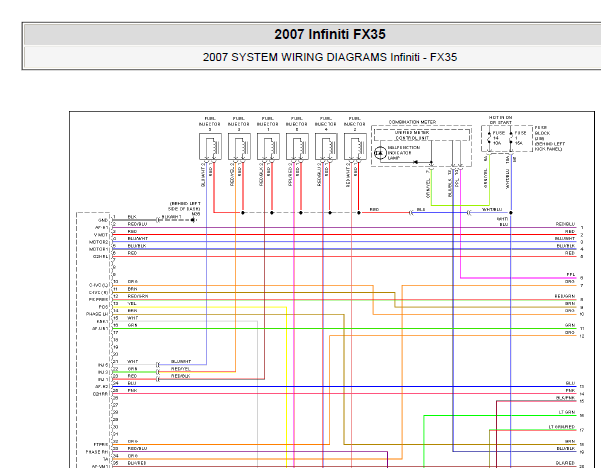601x468 pixels.
Task: Click '(BEHIND LEFT SIDE OF DASH)' ground note
Action: pyautogui.click(x=185, y=206)
